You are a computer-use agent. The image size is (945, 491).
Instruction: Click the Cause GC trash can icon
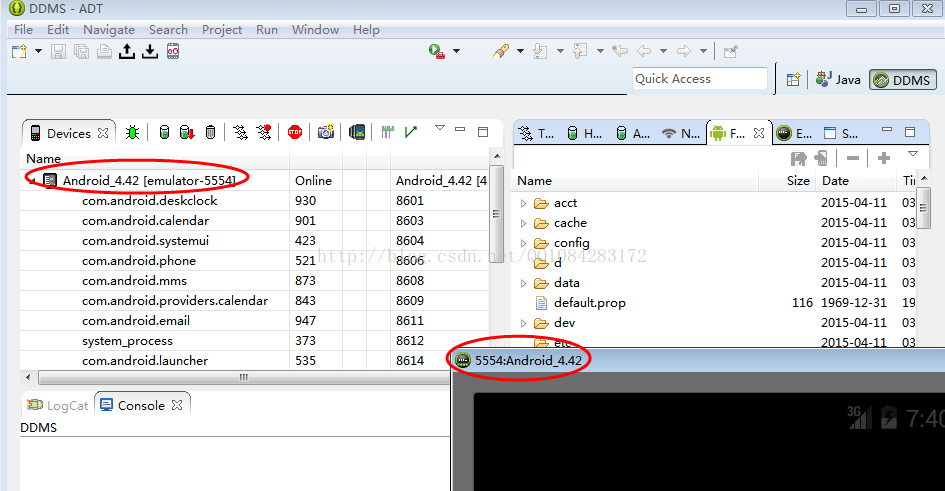click(x=210, y=132)
